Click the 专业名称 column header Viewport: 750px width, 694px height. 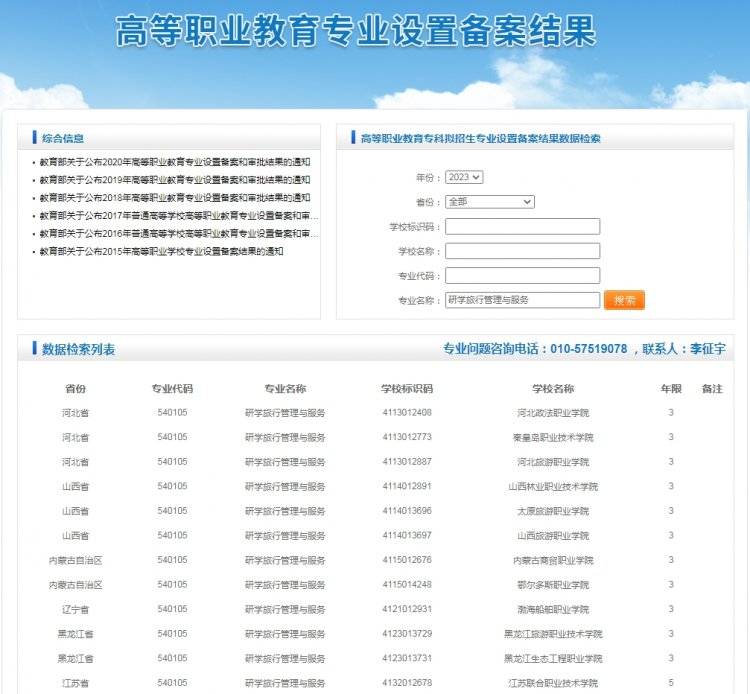pos(285,389)
